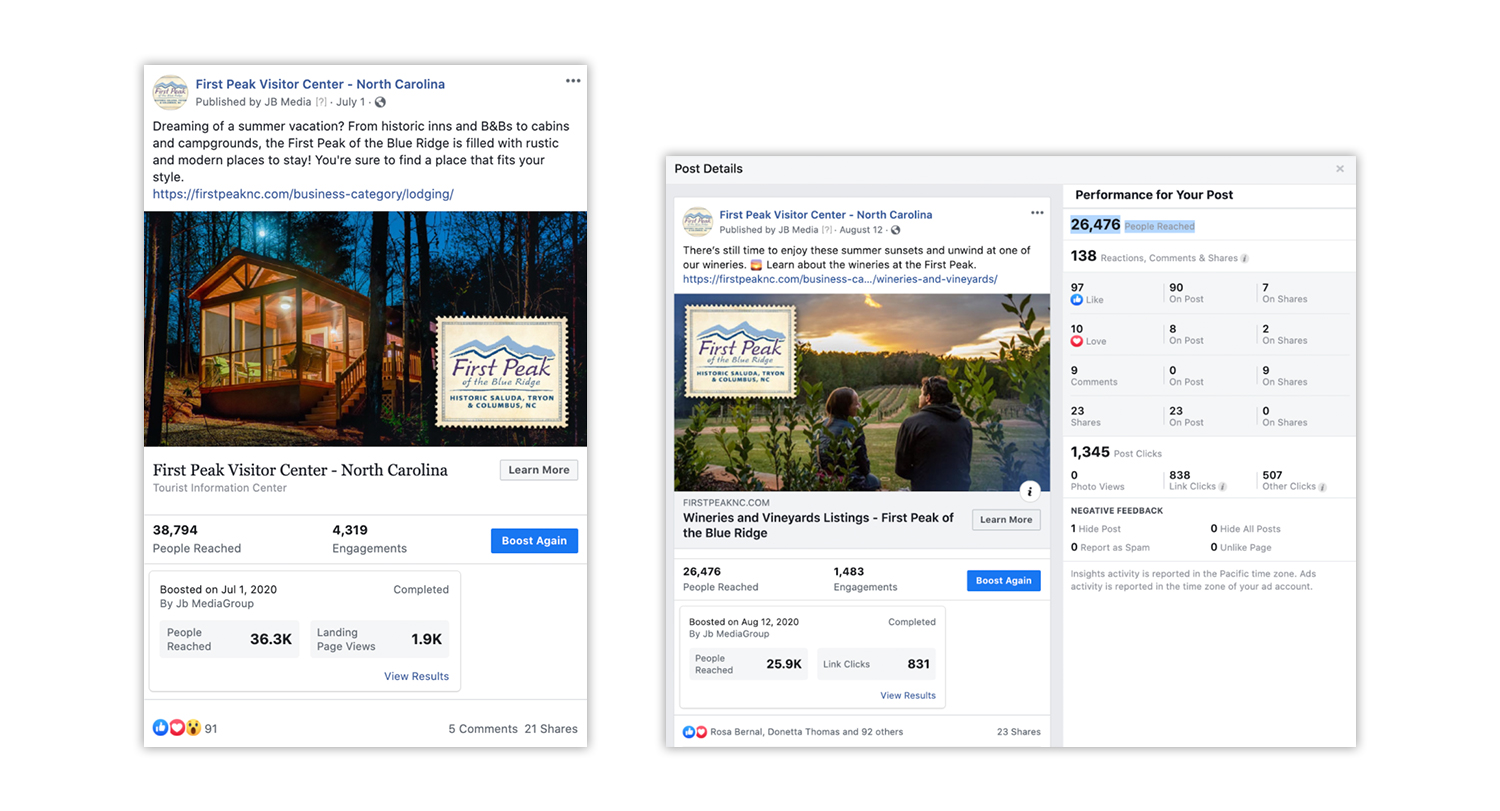This screenshot has height=811, width=1500.
Task: Click the FIRSTPEAKNC.COM domain label
Action: (x=726, y=503)
